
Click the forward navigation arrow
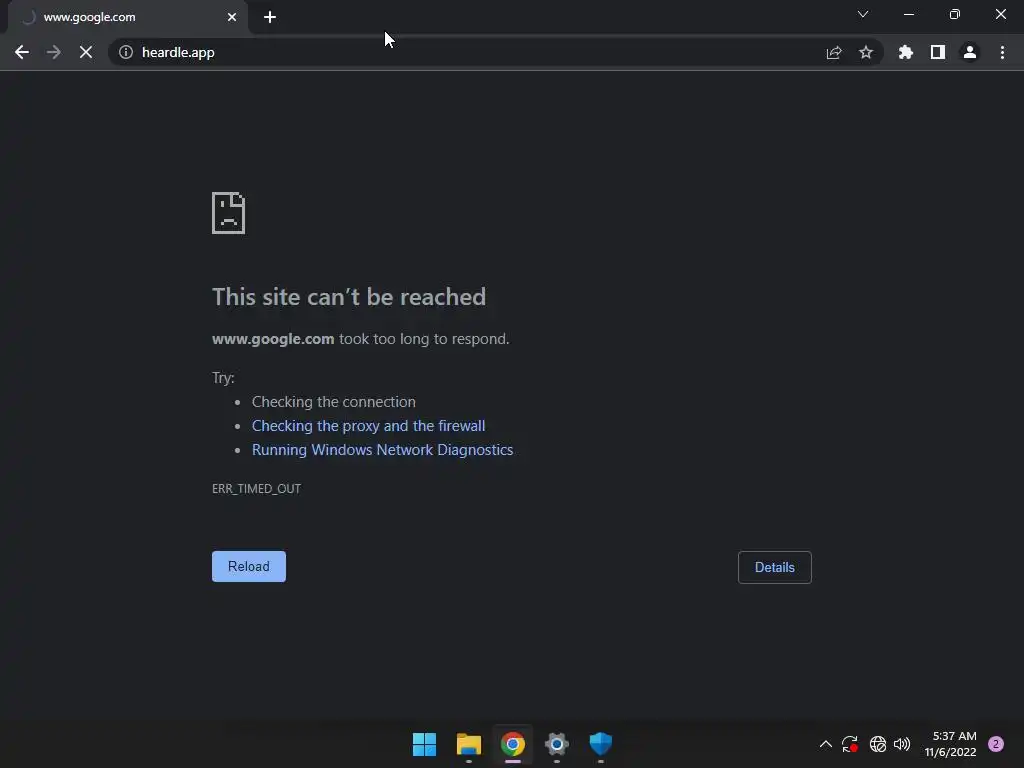[x=54, y=52]
